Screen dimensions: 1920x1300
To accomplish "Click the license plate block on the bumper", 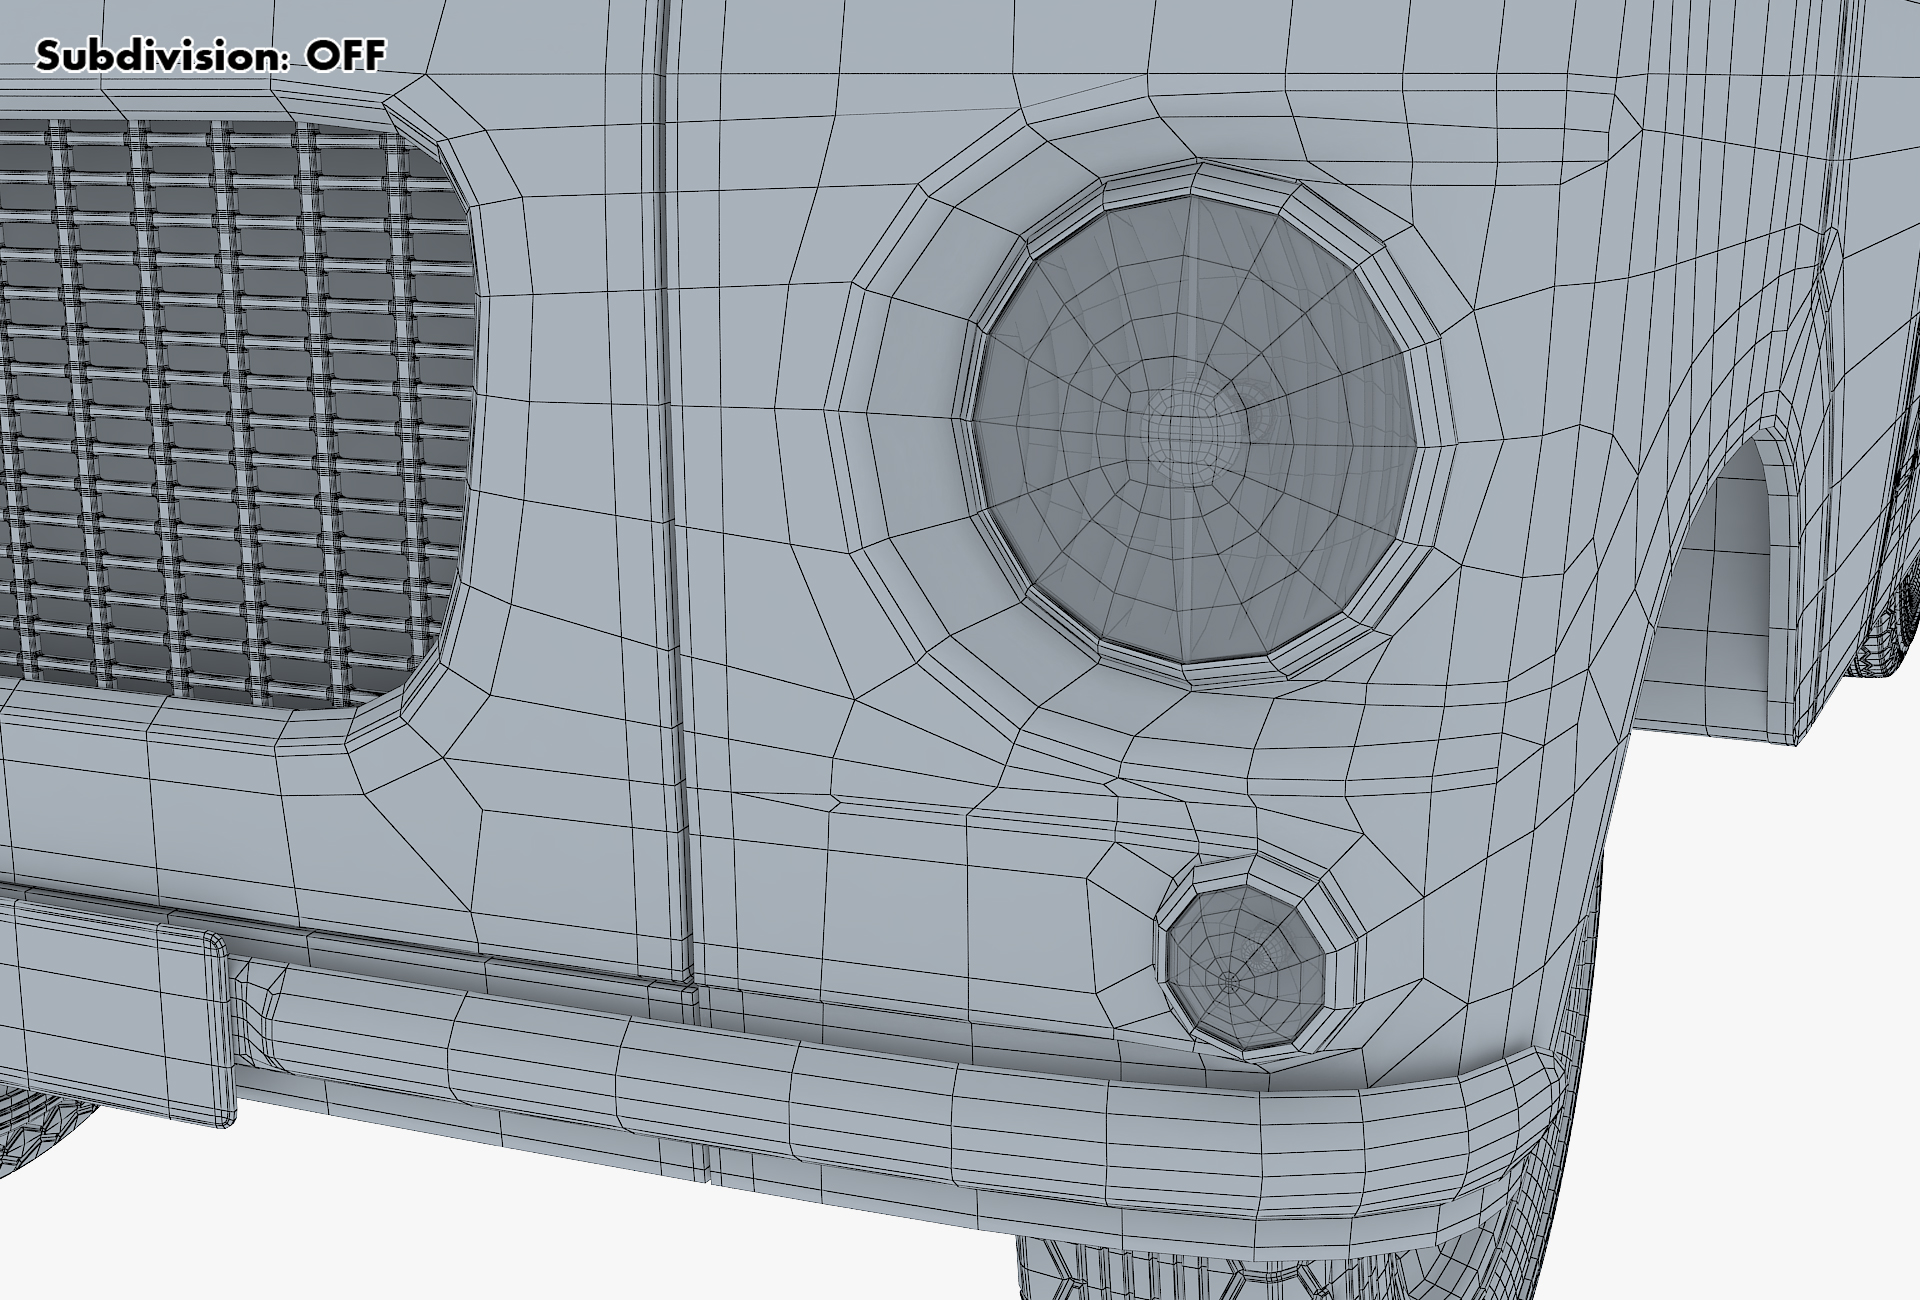I will point(110,1010).
